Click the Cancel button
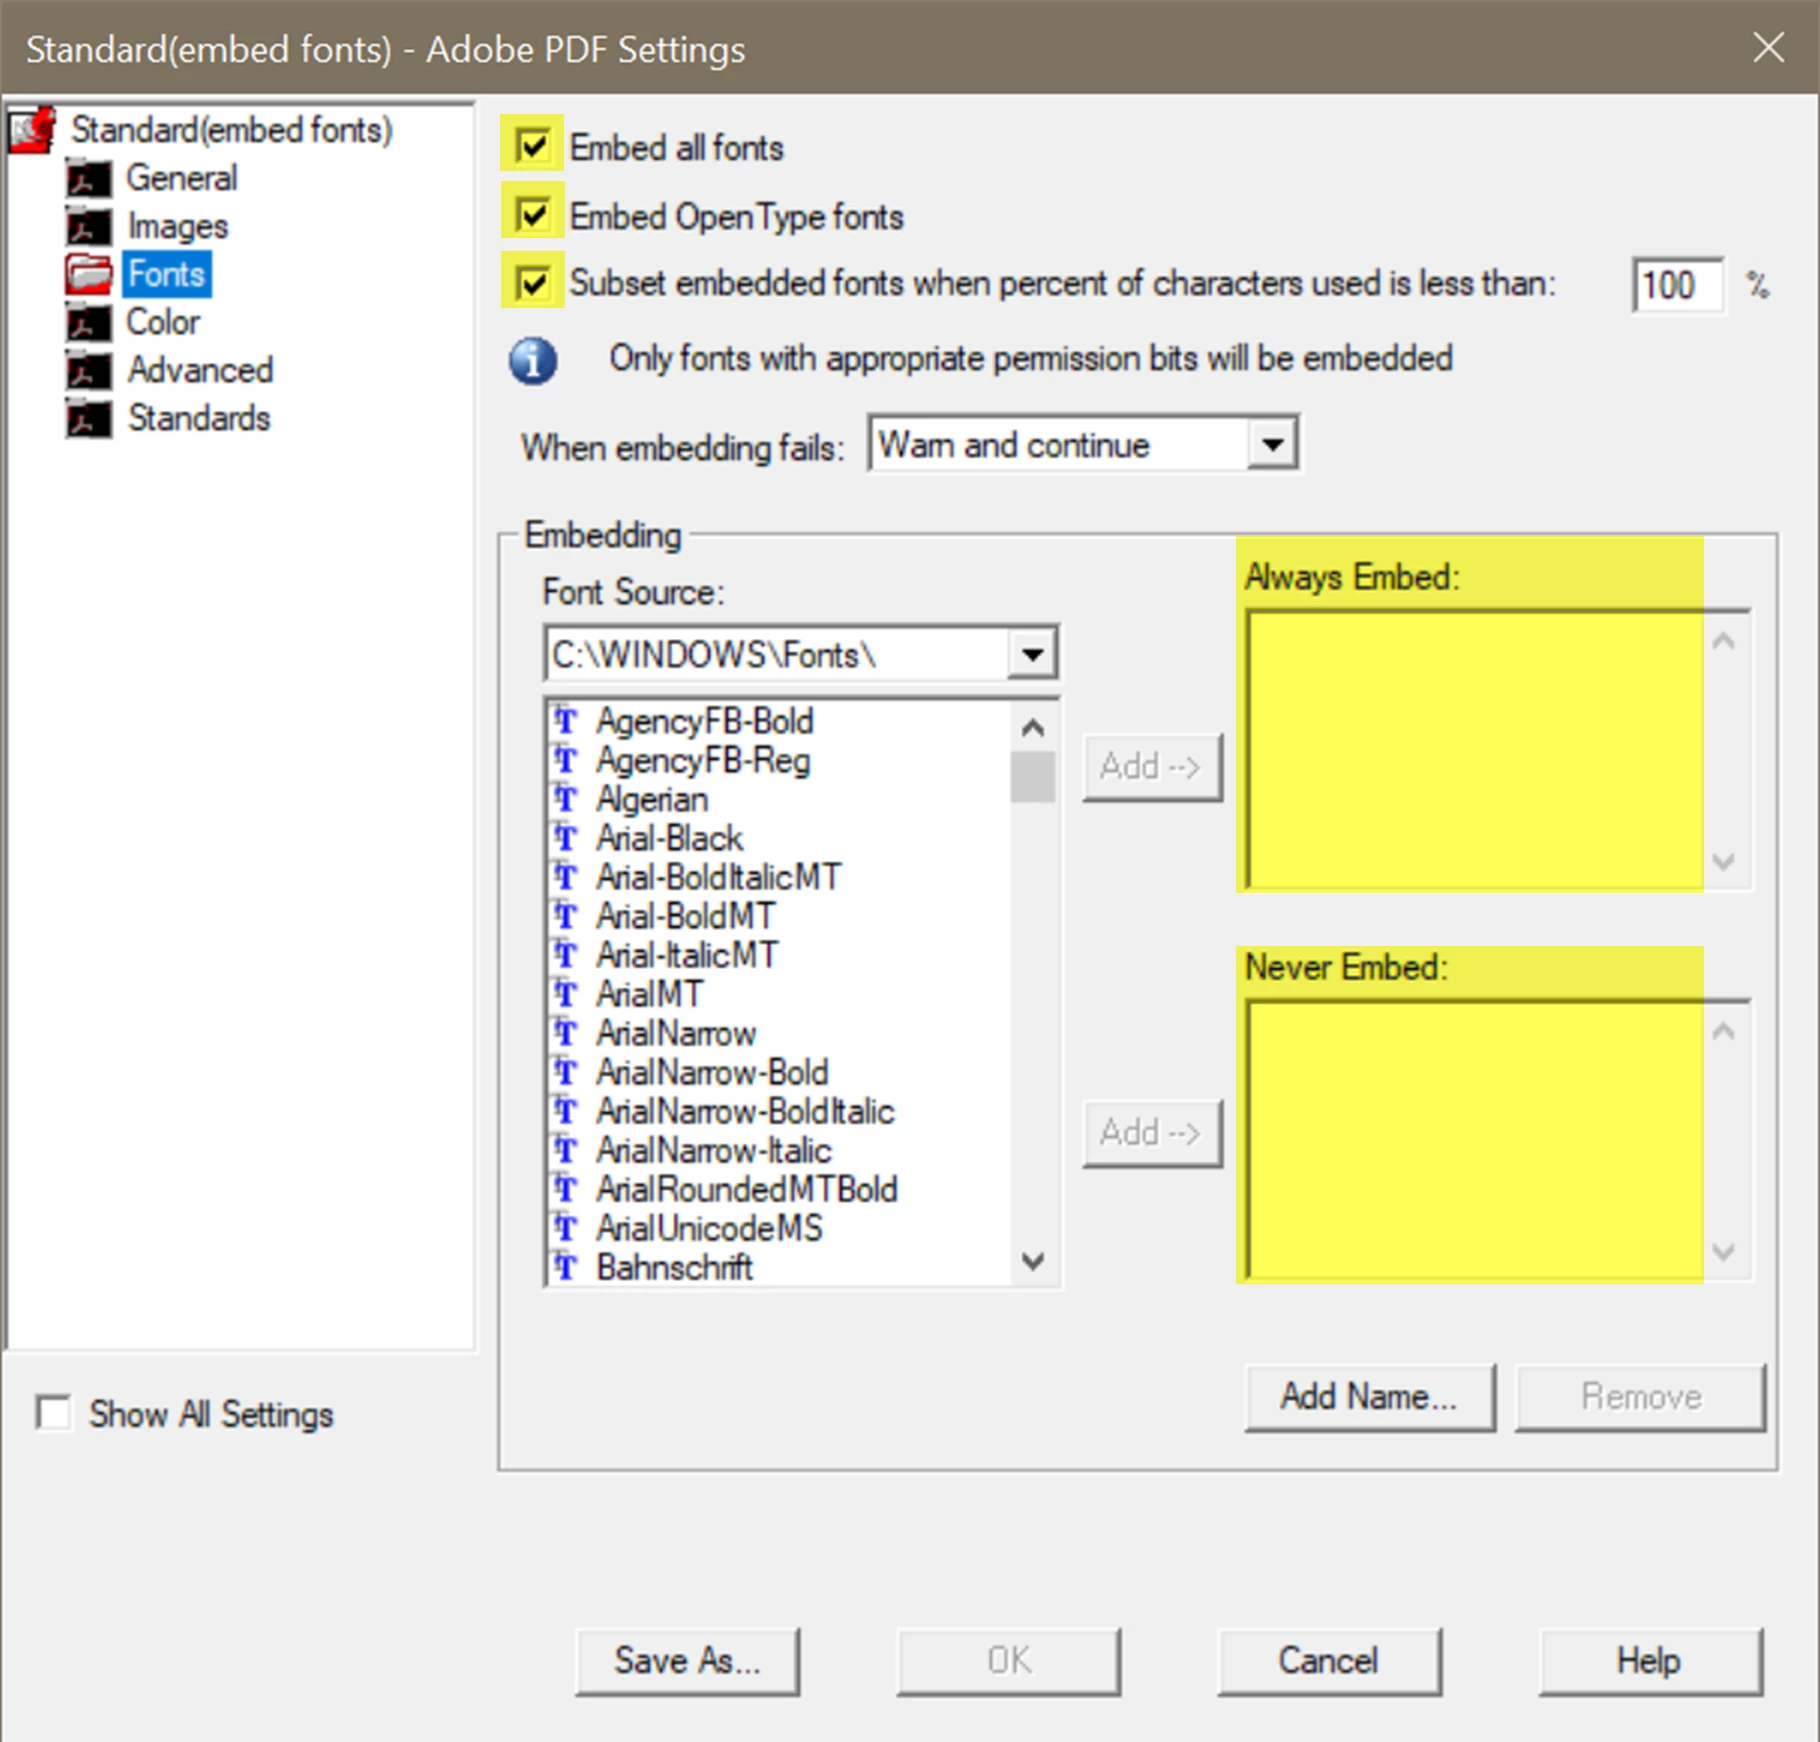The height and width of the screenshot is (1742, 1820). (x=1329, y=1661)
